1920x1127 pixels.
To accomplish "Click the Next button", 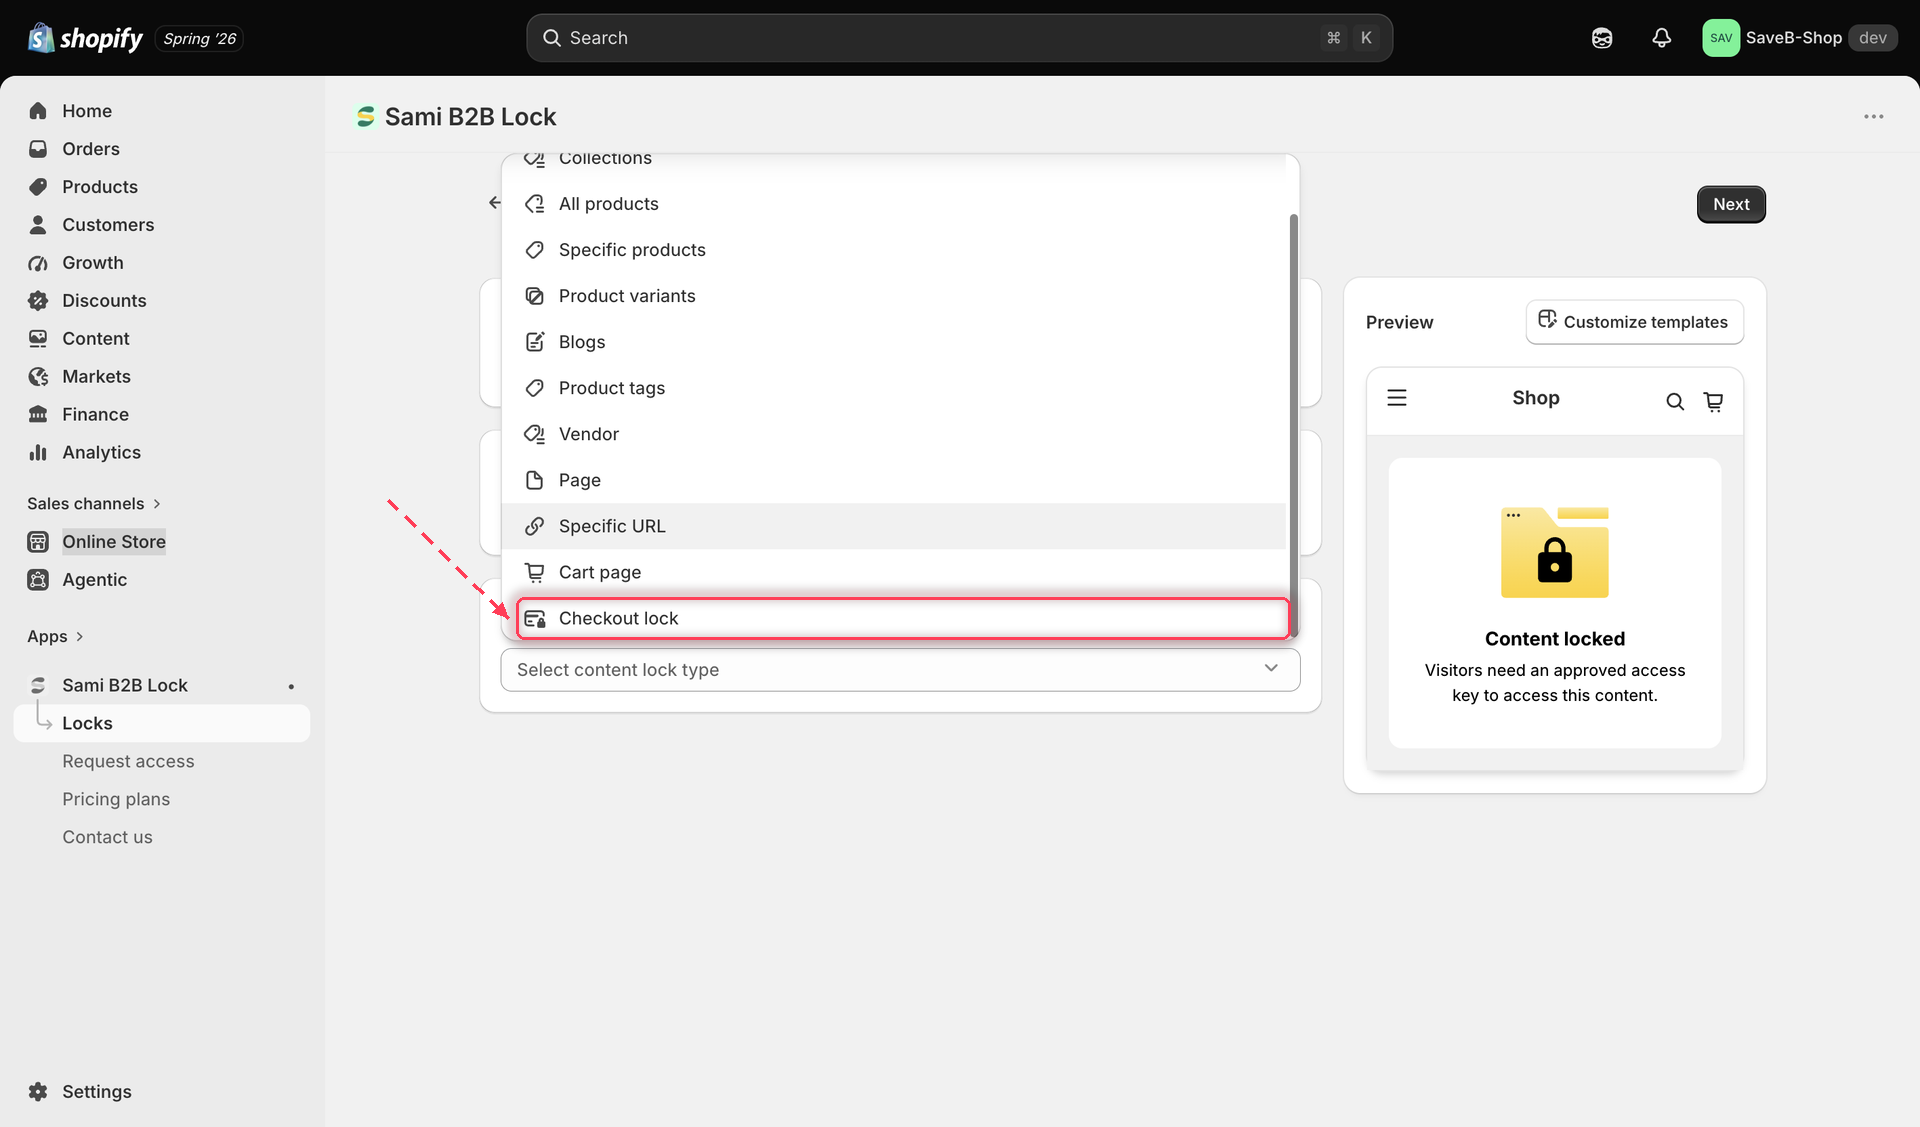I will click(1731, 204).
